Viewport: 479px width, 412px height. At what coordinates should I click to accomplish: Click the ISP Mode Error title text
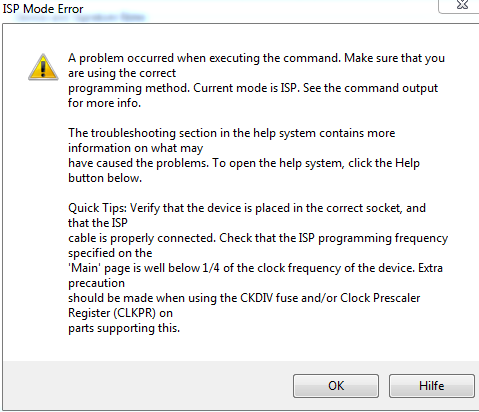pyautogui.click(x=43, y=9)
